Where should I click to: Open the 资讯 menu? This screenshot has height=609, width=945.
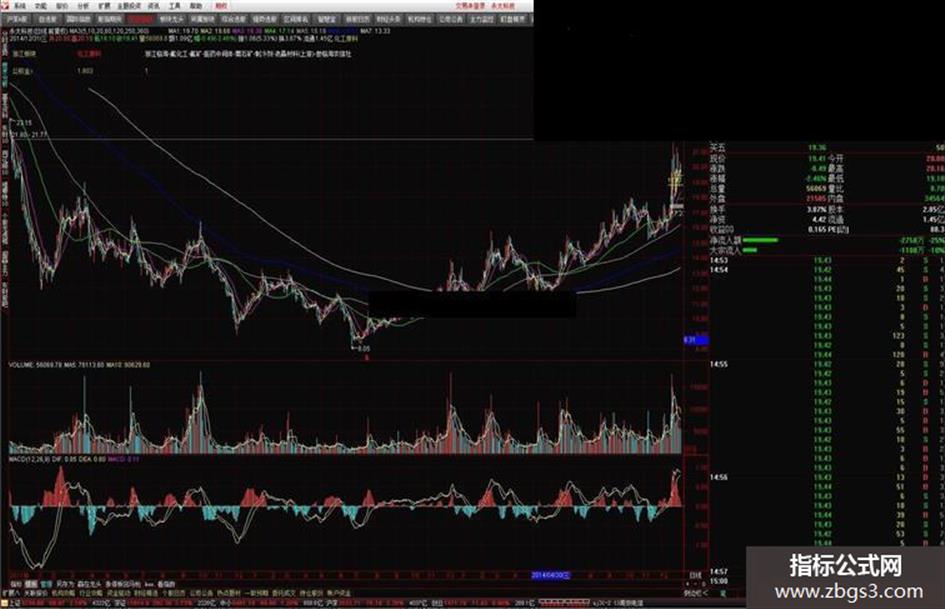tap(154, 5)
